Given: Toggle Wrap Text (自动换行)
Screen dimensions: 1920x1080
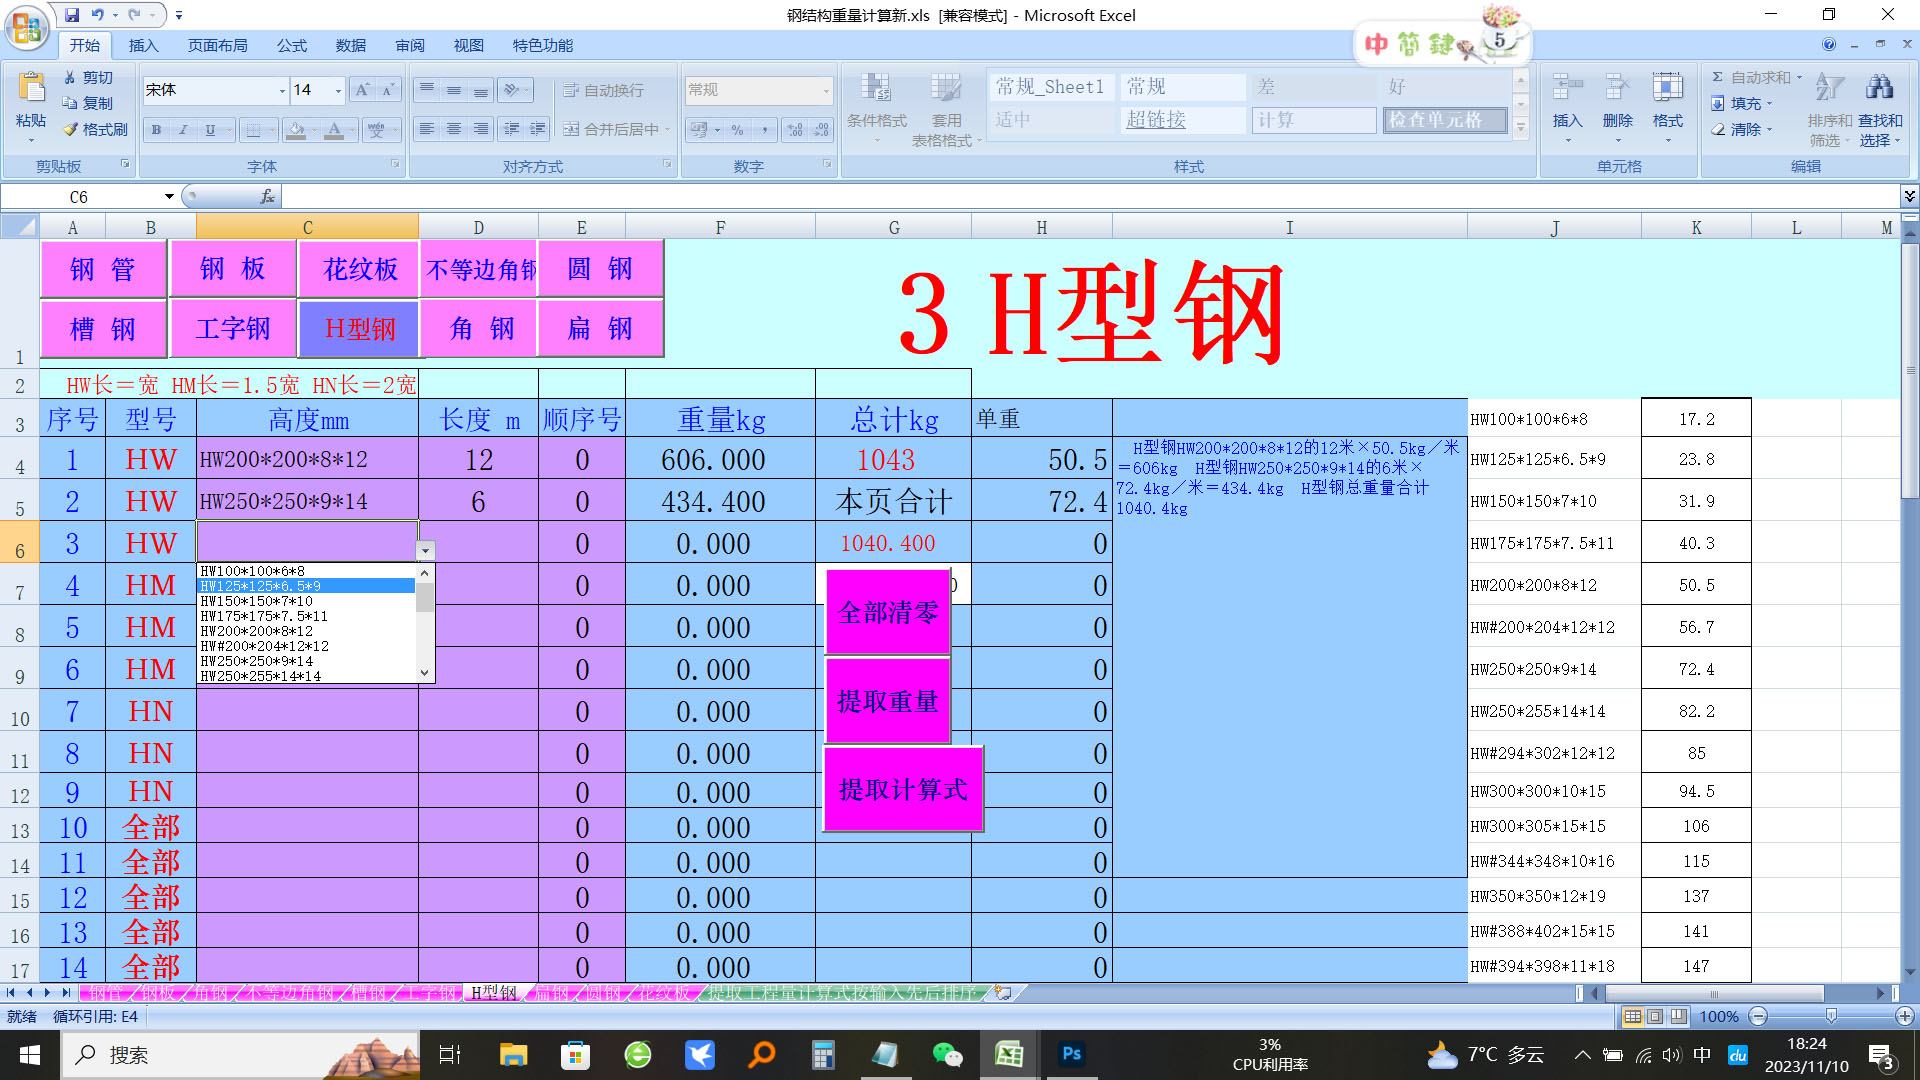Looking at the screenshot, I should tap(604, 90).
